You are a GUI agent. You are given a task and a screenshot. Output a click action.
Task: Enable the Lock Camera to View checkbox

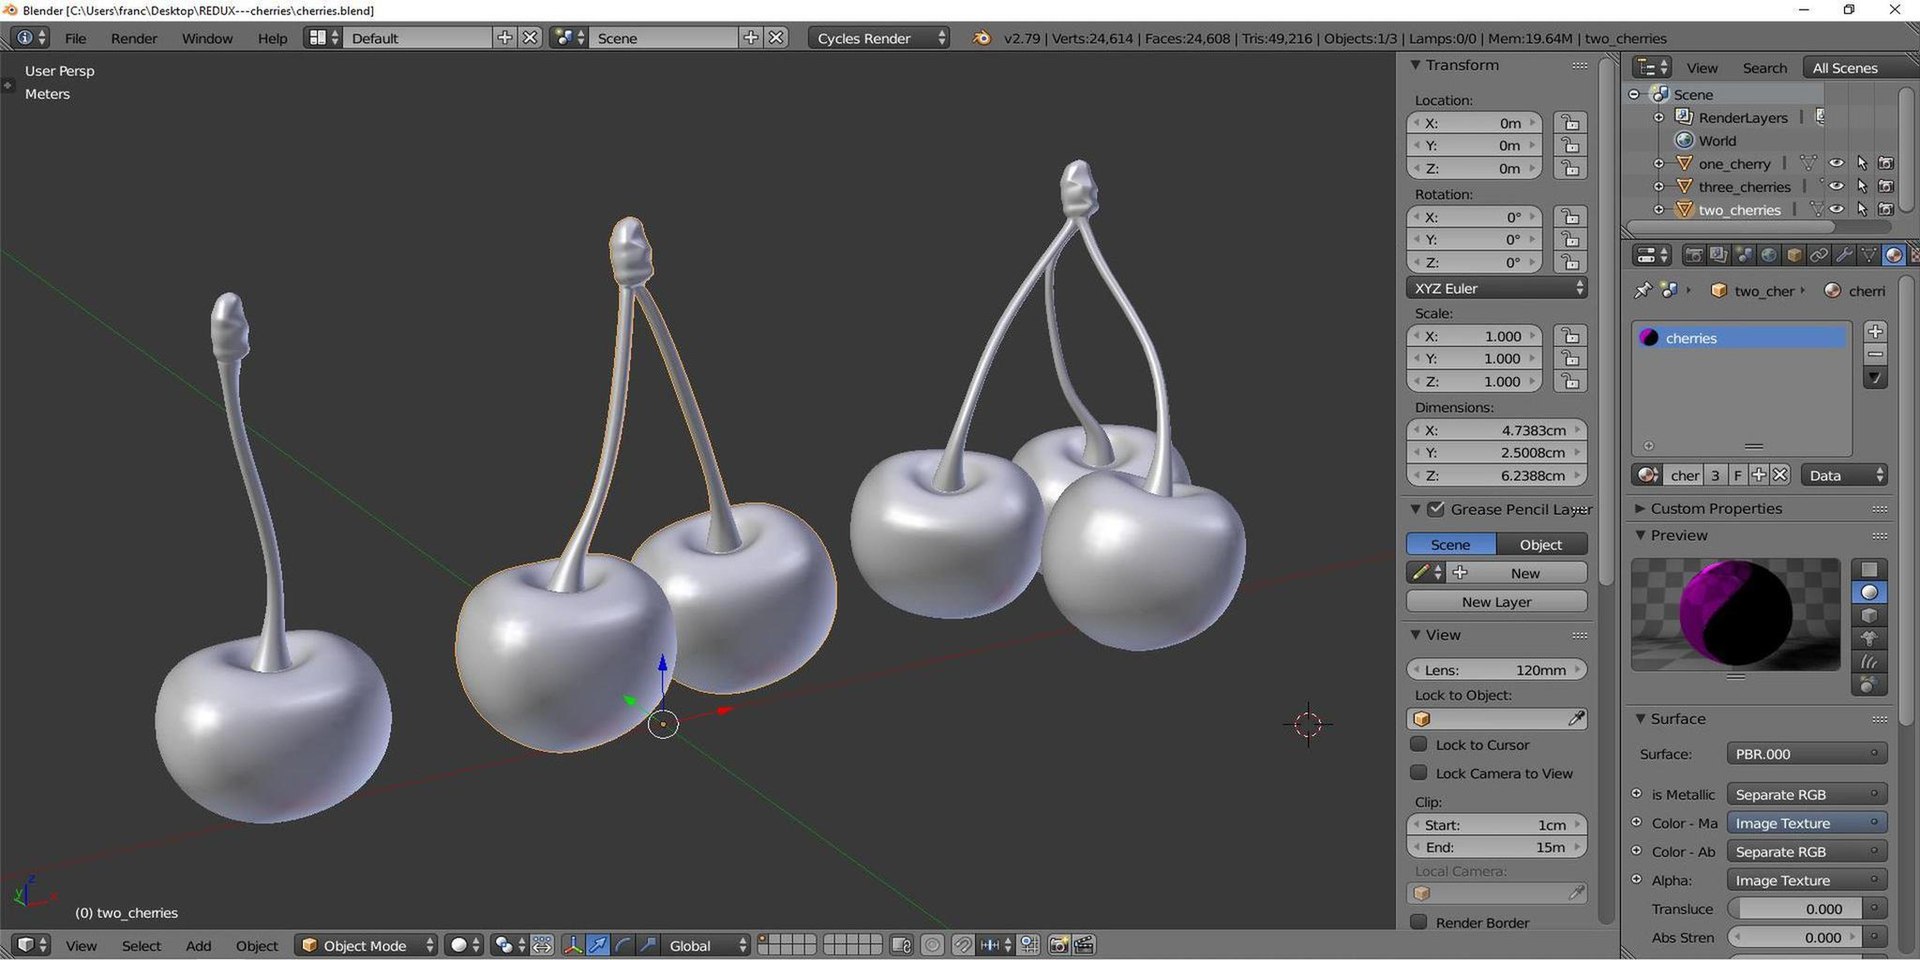1418,772
